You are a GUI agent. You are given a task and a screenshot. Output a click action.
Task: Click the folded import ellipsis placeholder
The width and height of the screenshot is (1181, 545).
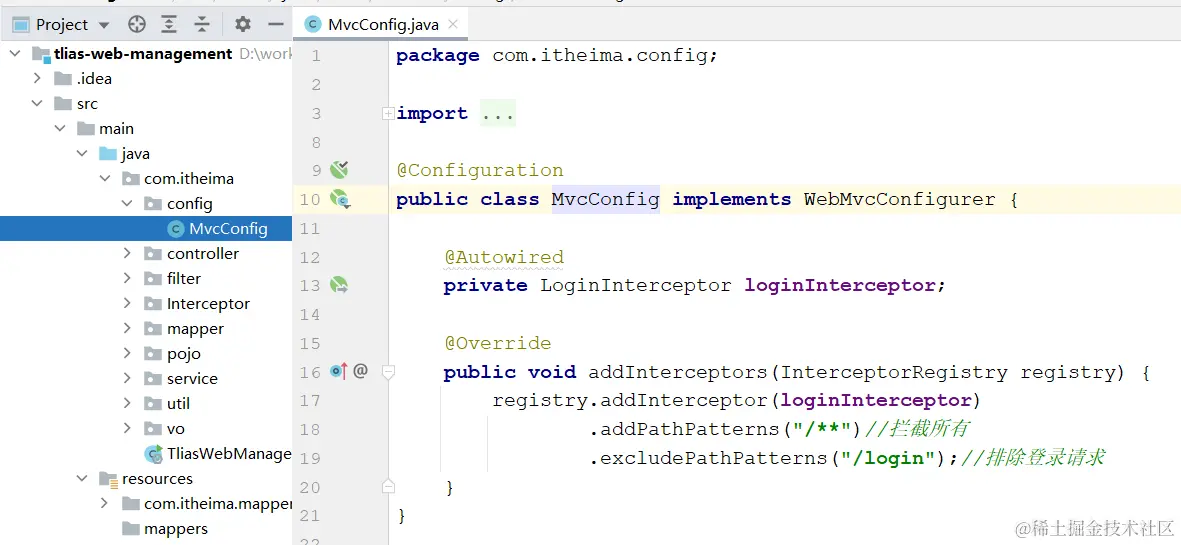click(x=498, y=114)
